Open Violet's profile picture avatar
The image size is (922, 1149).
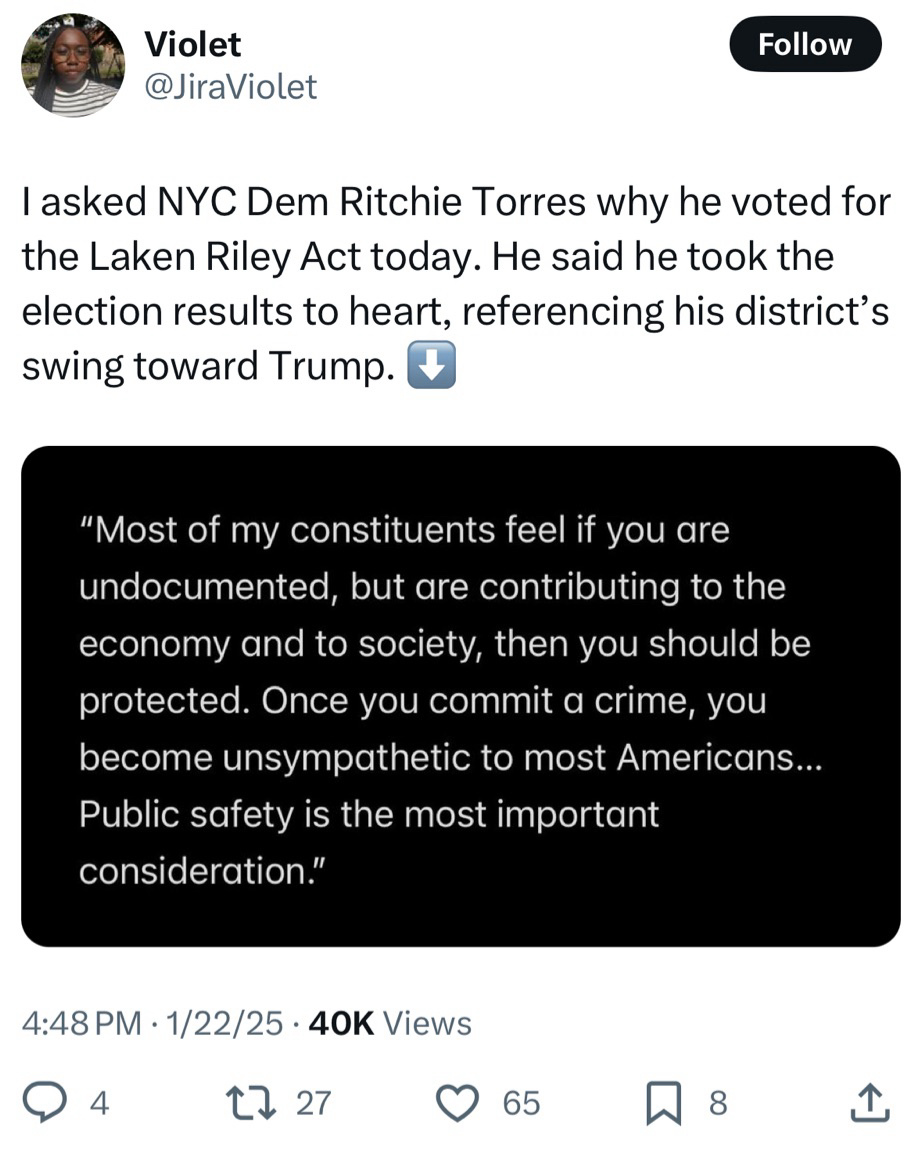[73, 65]
